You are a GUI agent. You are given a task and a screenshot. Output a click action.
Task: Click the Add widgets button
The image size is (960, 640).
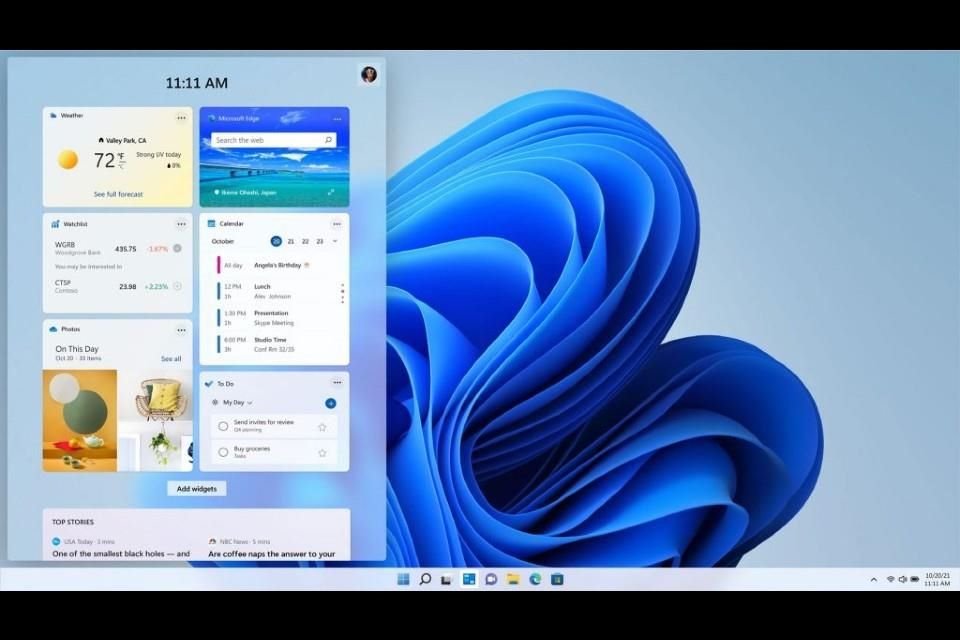pyautogui.click(x=196, y=488)
